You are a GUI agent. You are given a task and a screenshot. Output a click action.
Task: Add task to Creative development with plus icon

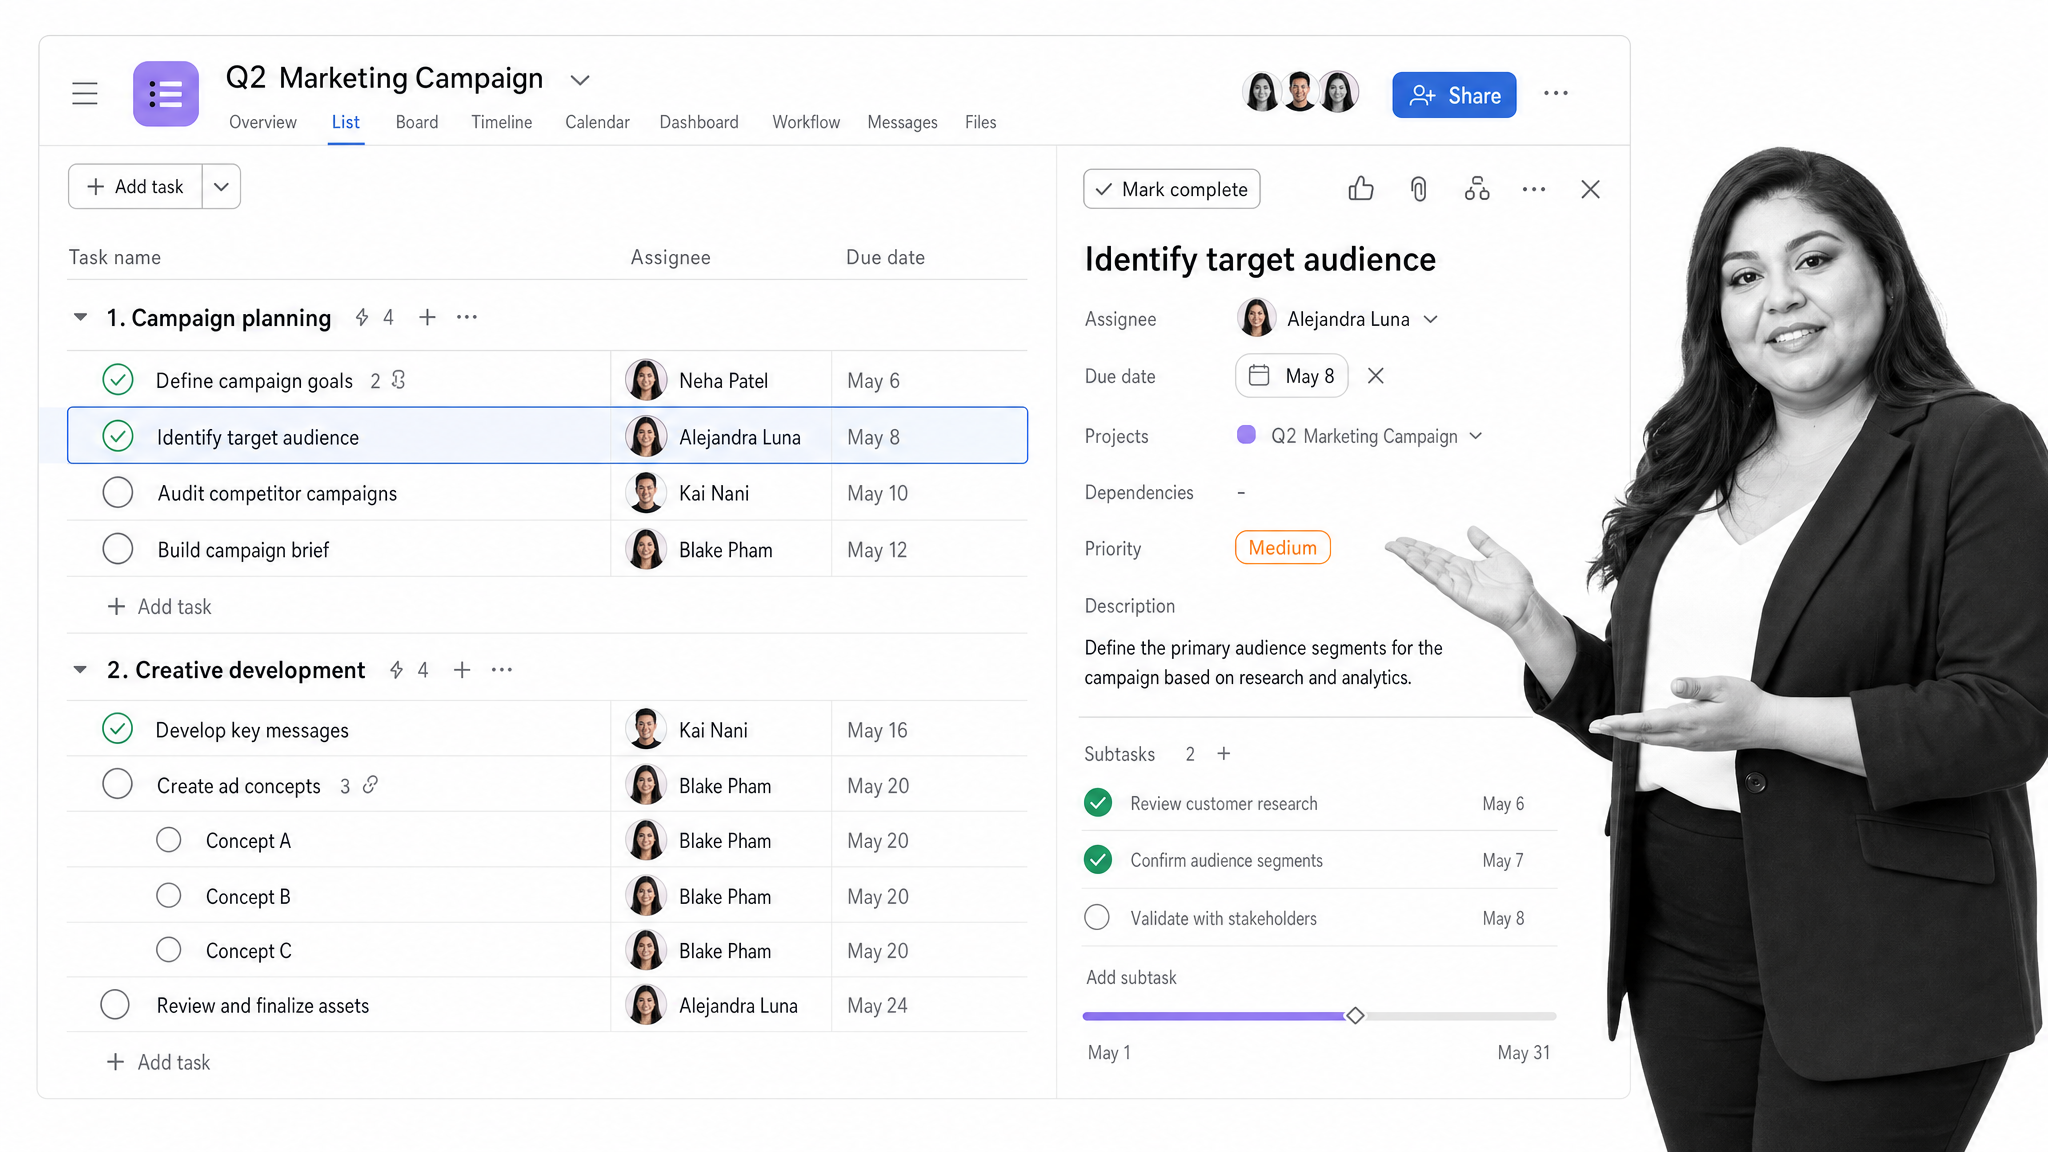462,670
